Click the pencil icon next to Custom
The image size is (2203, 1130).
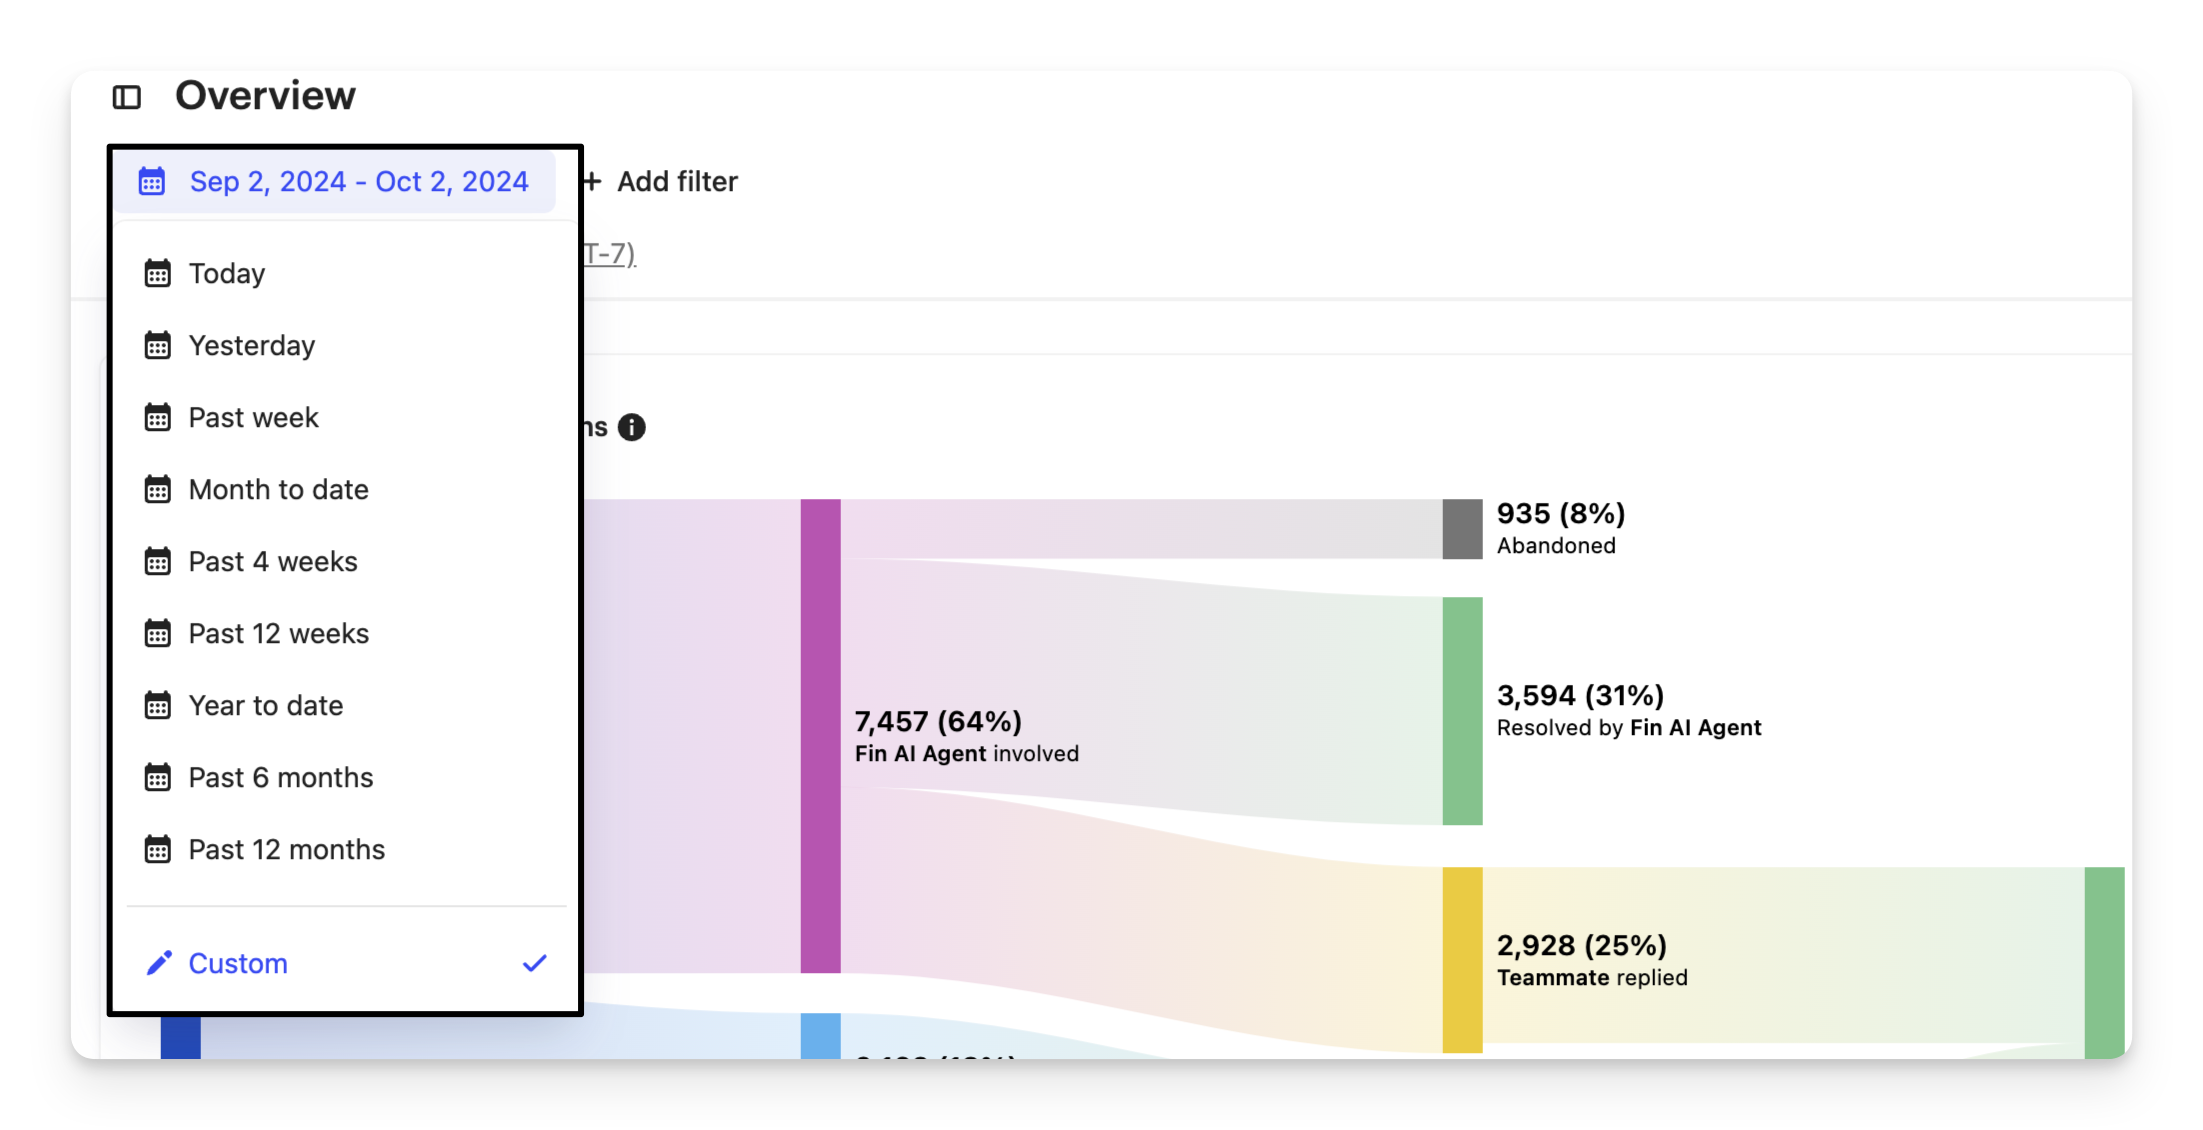159,963
